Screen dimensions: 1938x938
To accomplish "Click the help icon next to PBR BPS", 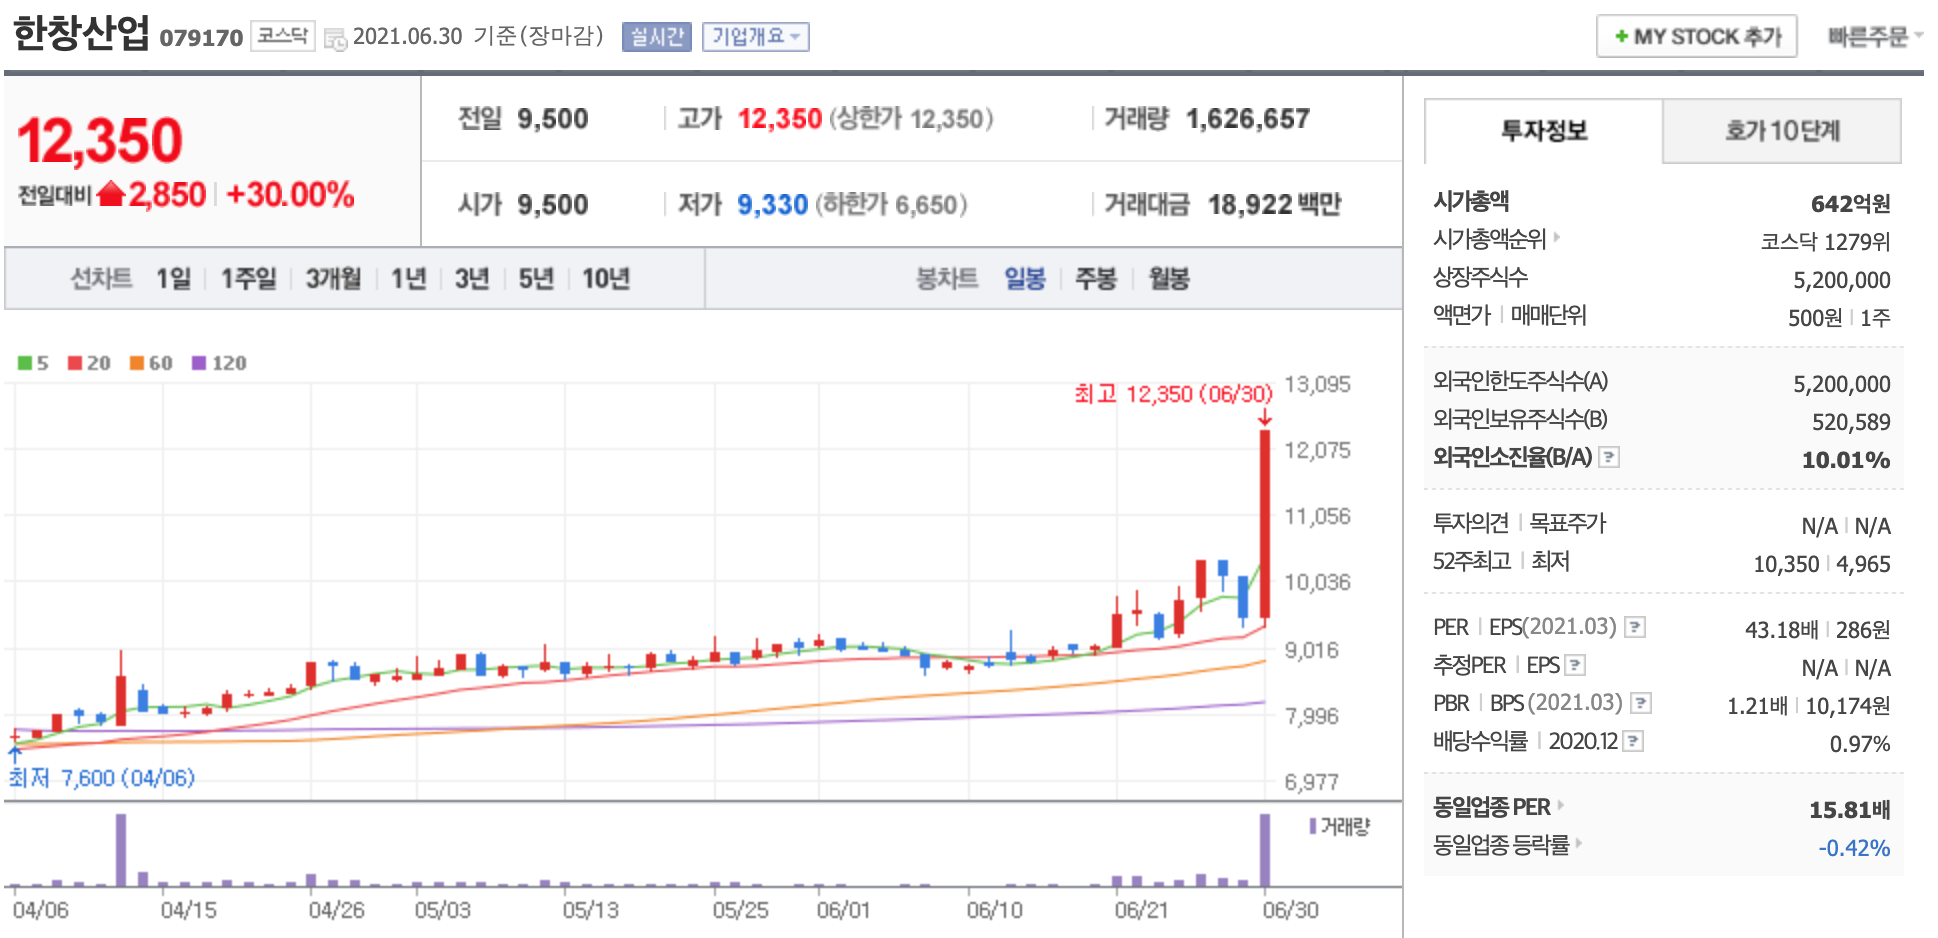I will (x=1641, y=703).
